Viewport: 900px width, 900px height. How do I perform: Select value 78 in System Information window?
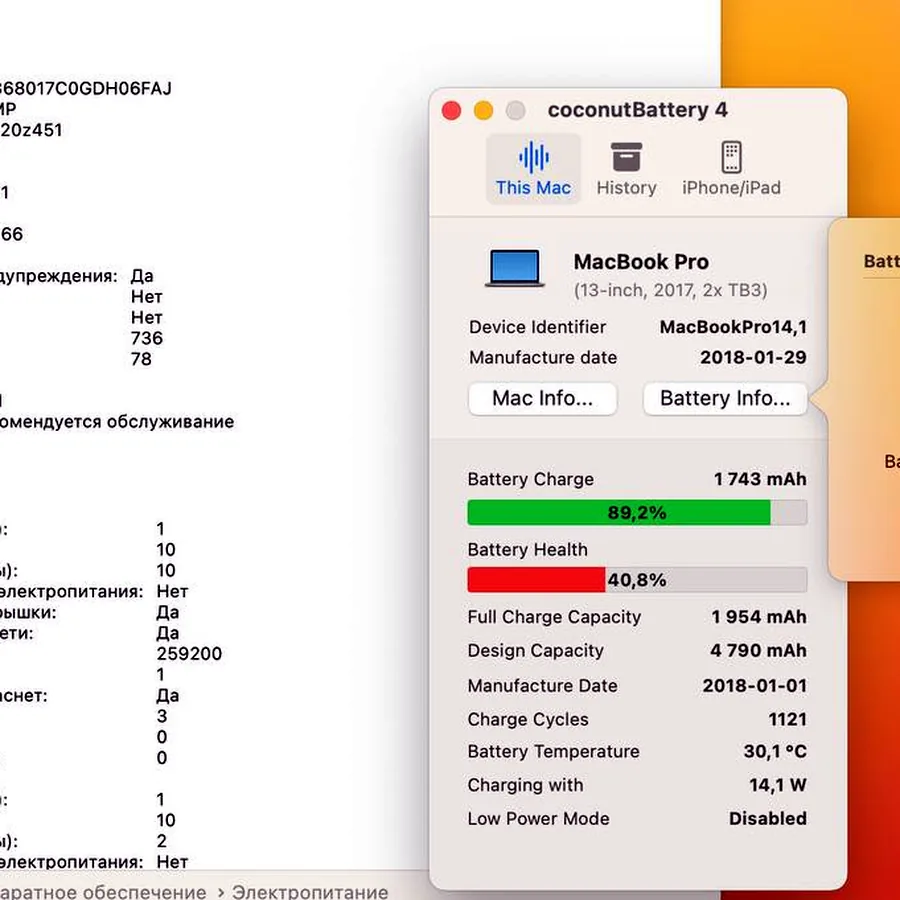[141, 359]
